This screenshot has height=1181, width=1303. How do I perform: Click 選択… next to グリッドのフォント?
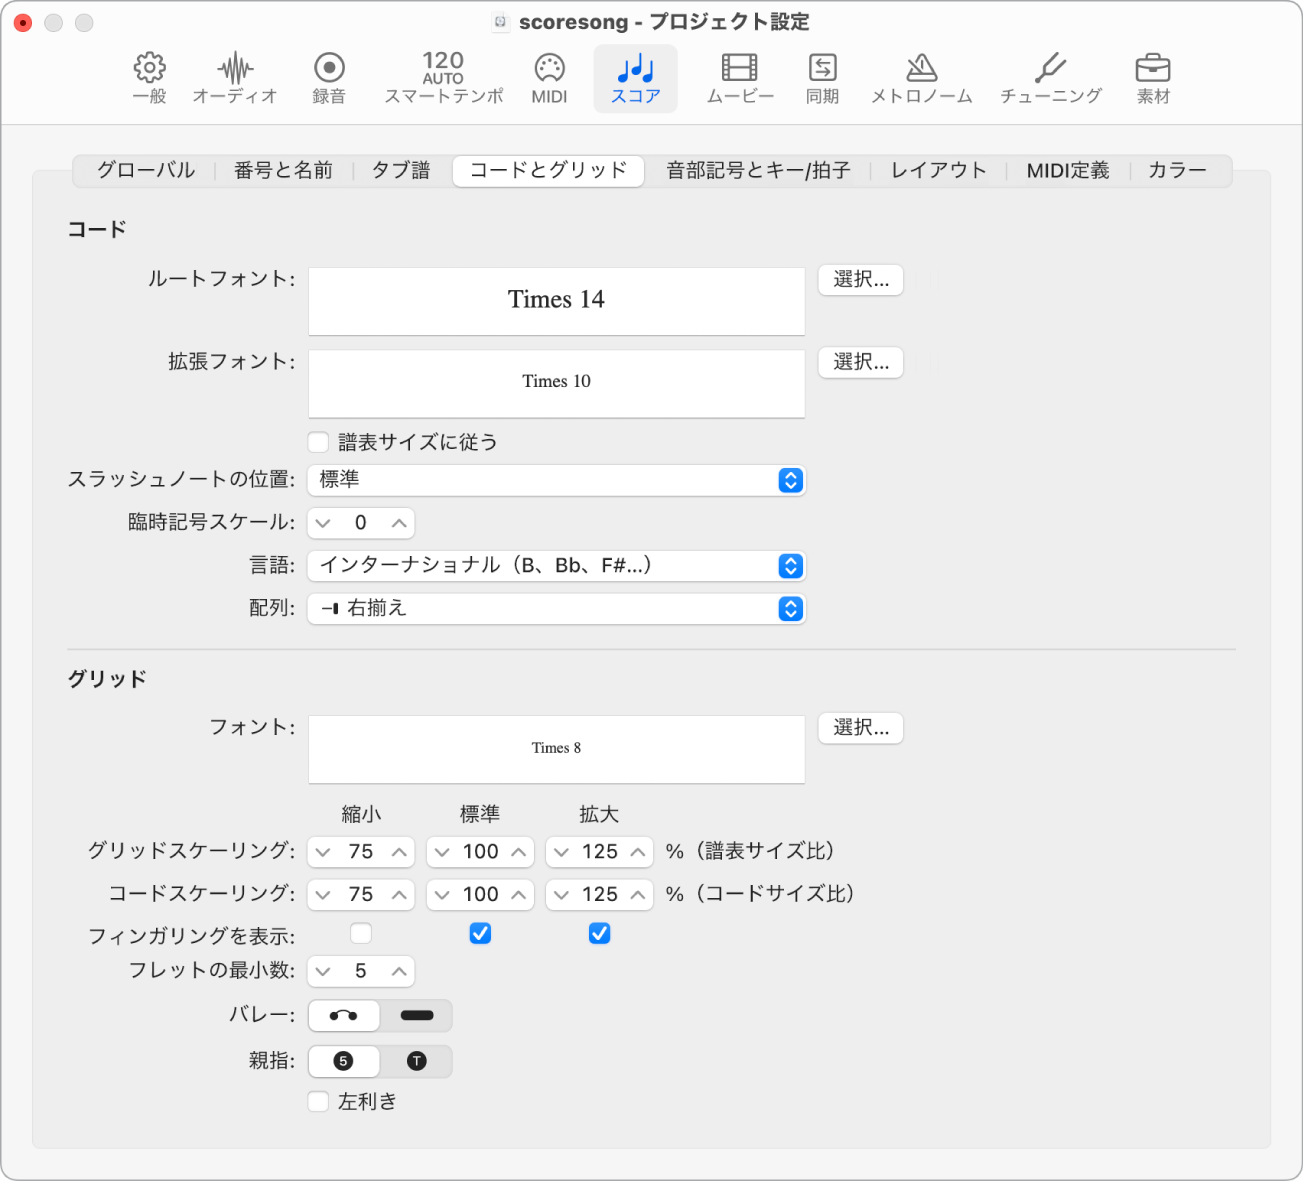(860, 728)
